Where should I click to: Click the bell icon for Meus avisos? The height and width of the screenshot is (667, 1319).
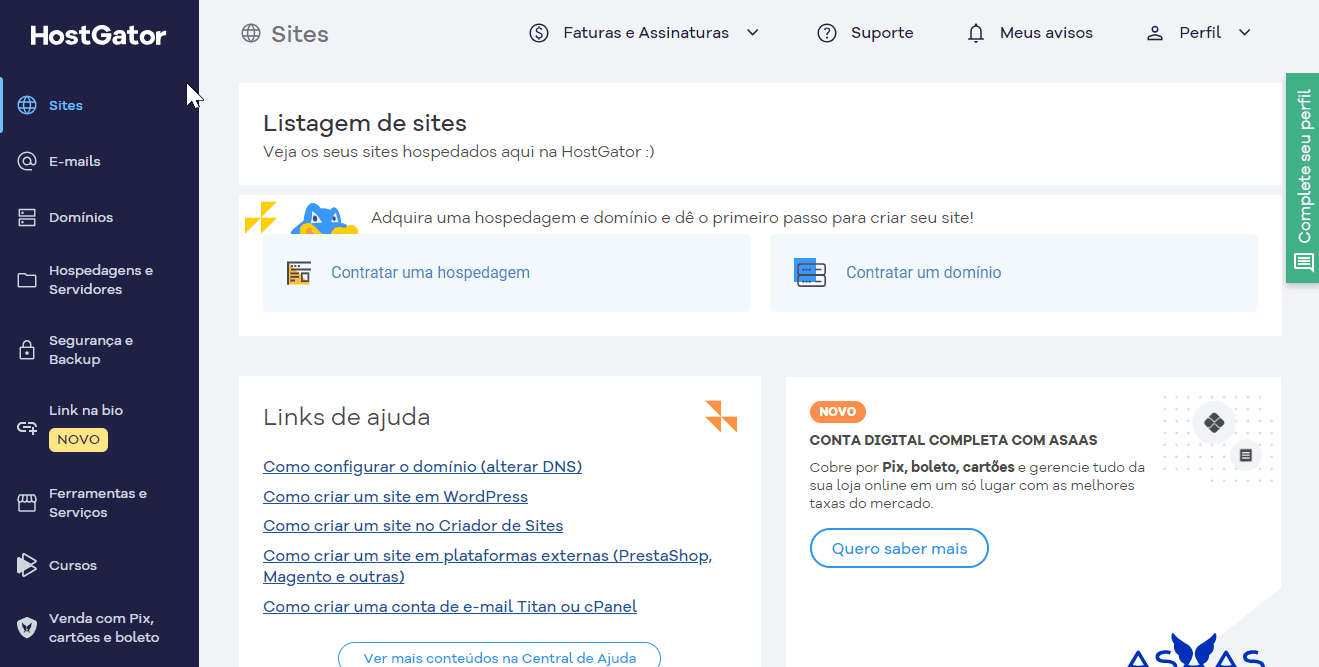click(x=976, y=33)
